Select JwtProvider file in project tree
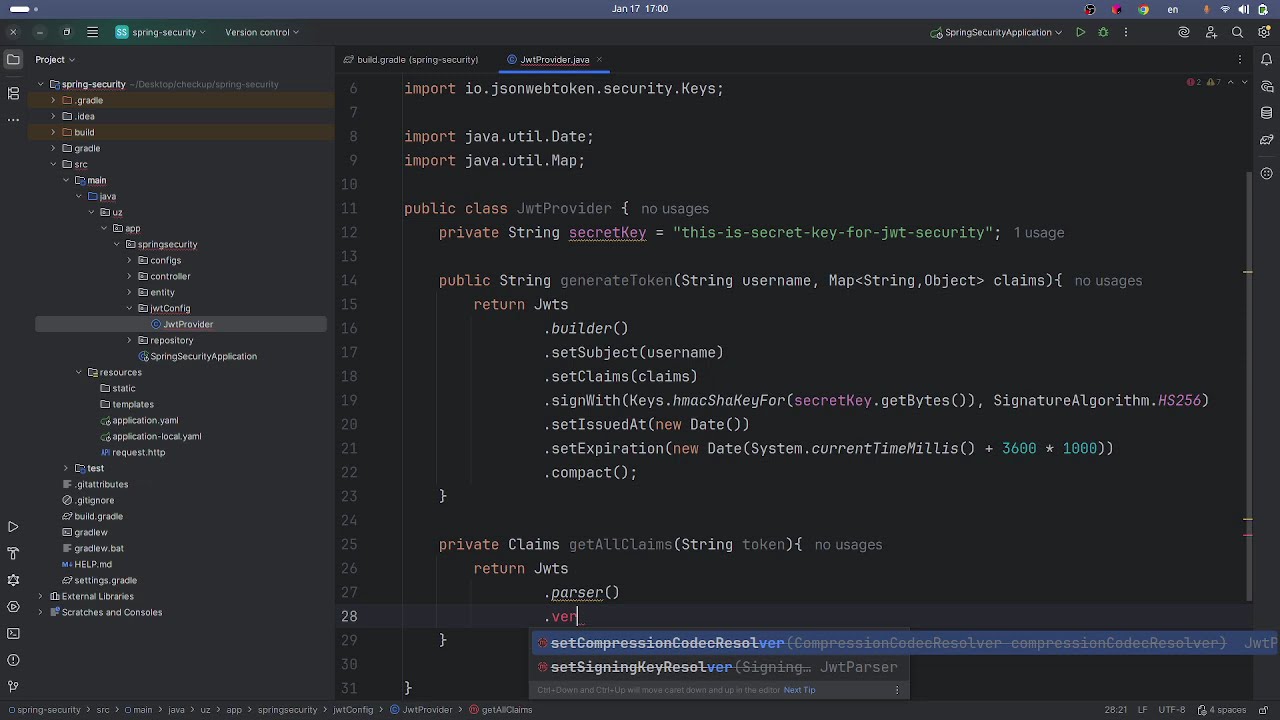The height and width of the screenshot is (720, 1280). coord(181,324)
